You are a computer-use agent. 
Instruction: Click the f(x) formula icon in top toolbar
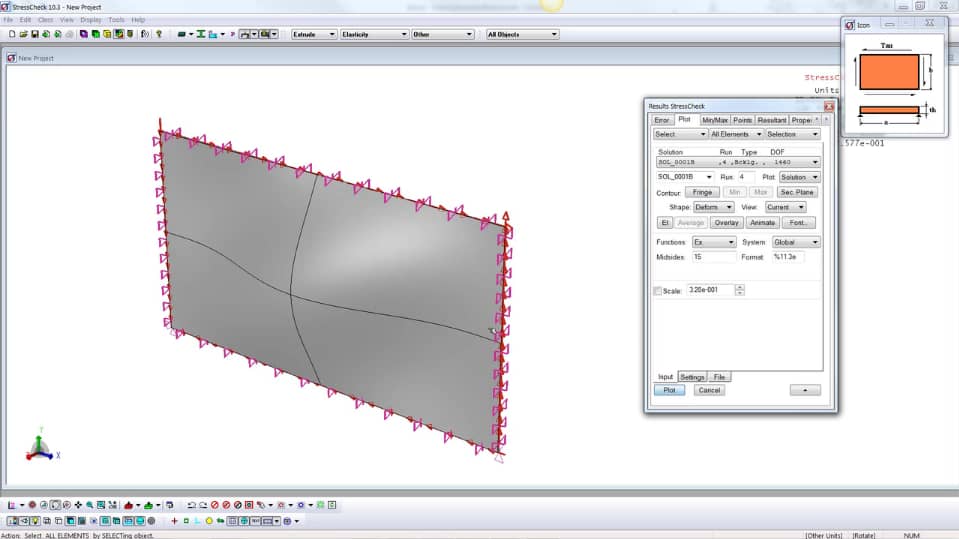(x=145, y=34)
